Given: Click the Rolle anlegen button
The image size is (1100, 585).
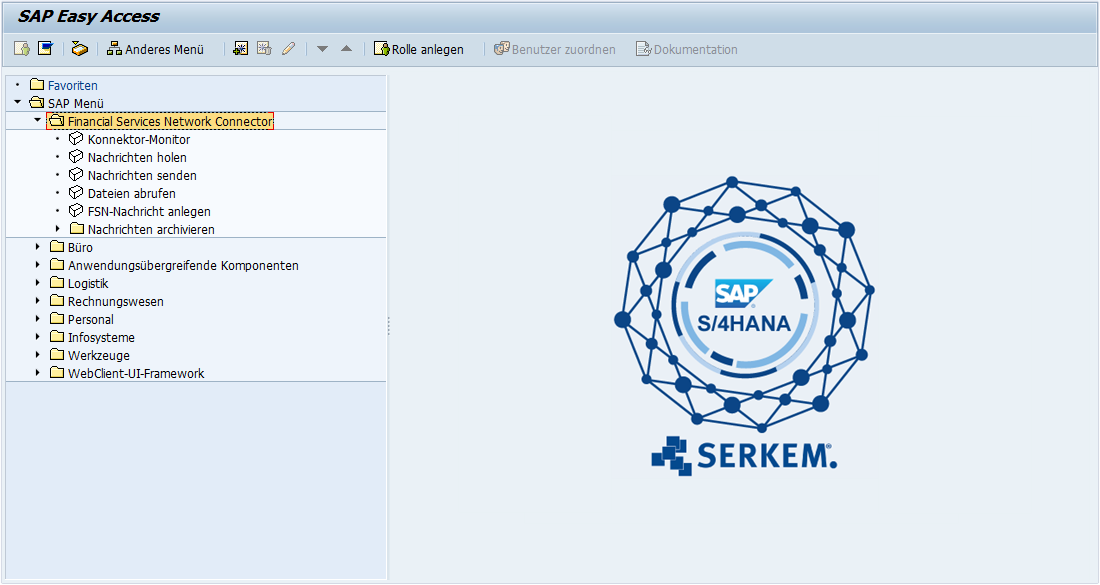Looking at the screenshot, I should coord(418,49).
